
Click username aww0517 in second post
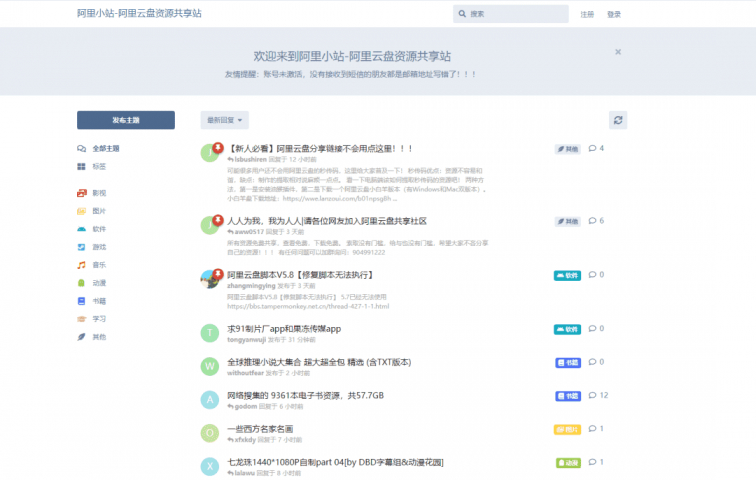click(x=249, y=231)
